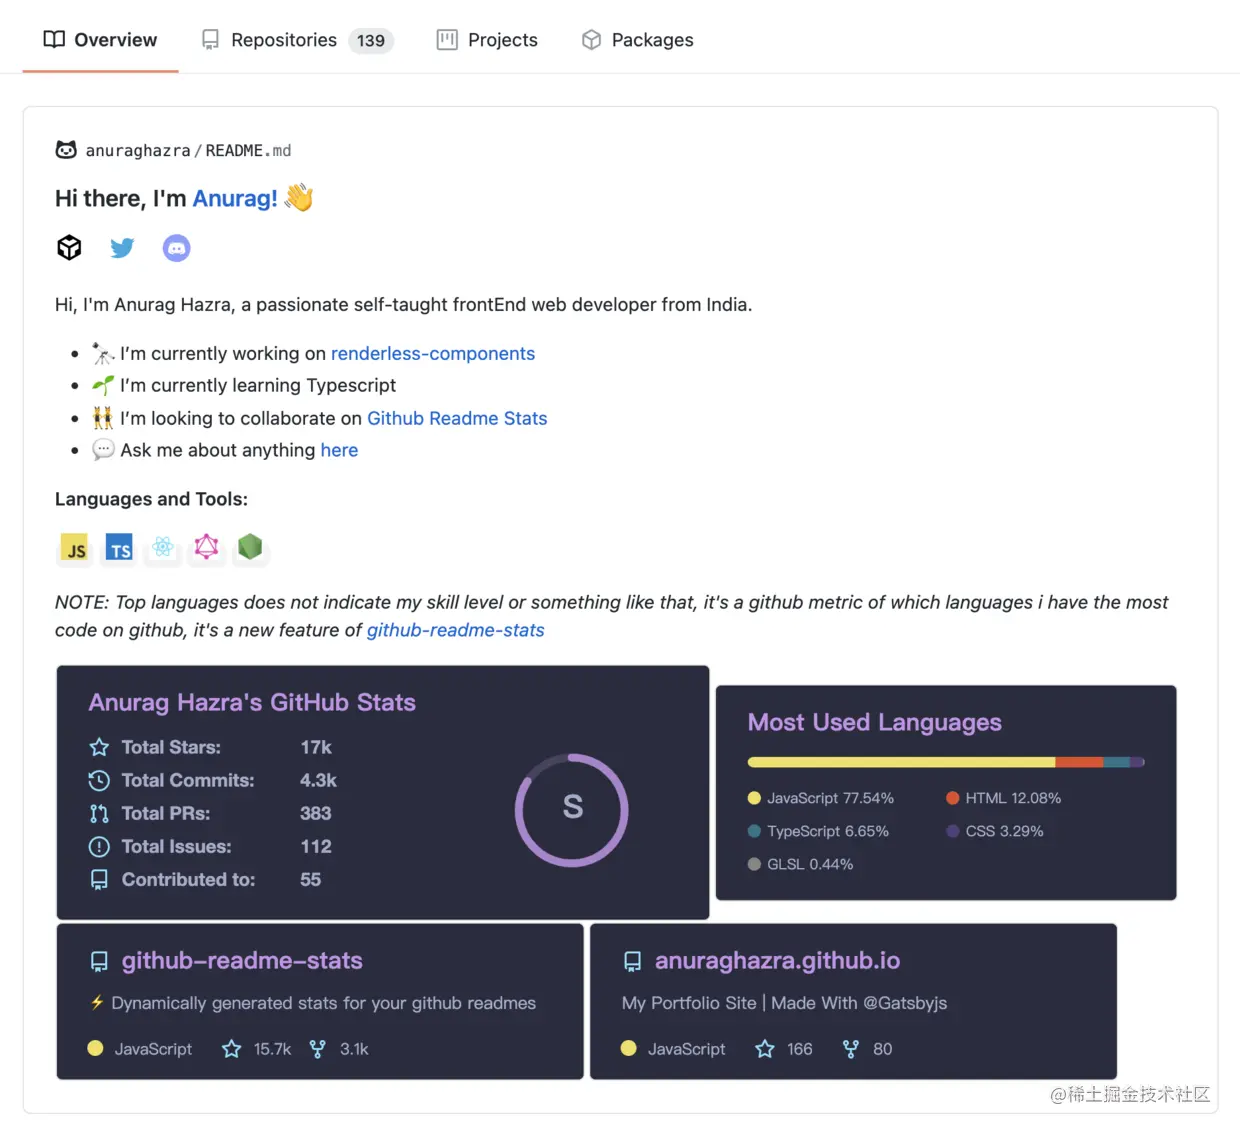
Task: Click the orange HTML language bar segment
Action: pos(1079,762)
